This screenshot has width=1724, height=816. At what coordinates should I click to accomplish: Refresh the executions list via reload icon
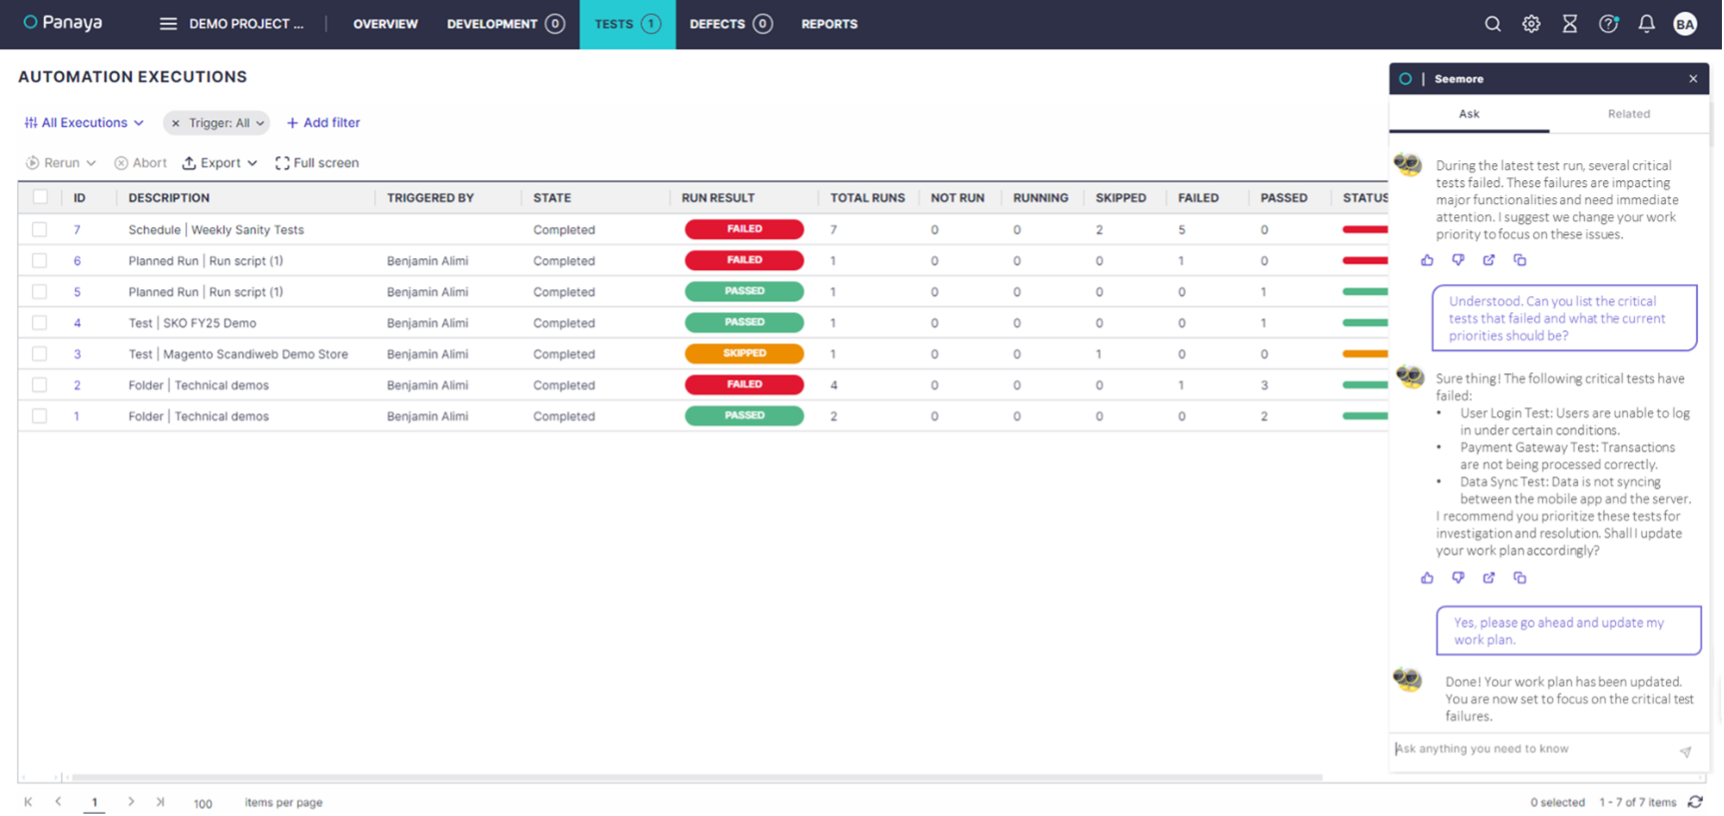click(1695, 802)
